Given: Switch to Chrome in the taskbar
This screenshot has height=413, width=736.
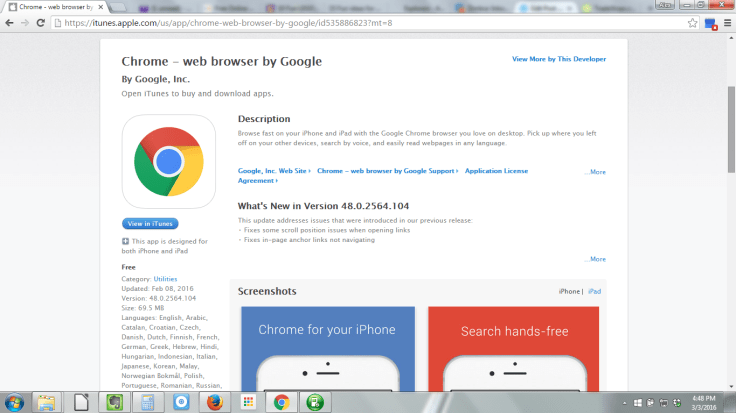Looking at the screenshot, I should [282, 403].
